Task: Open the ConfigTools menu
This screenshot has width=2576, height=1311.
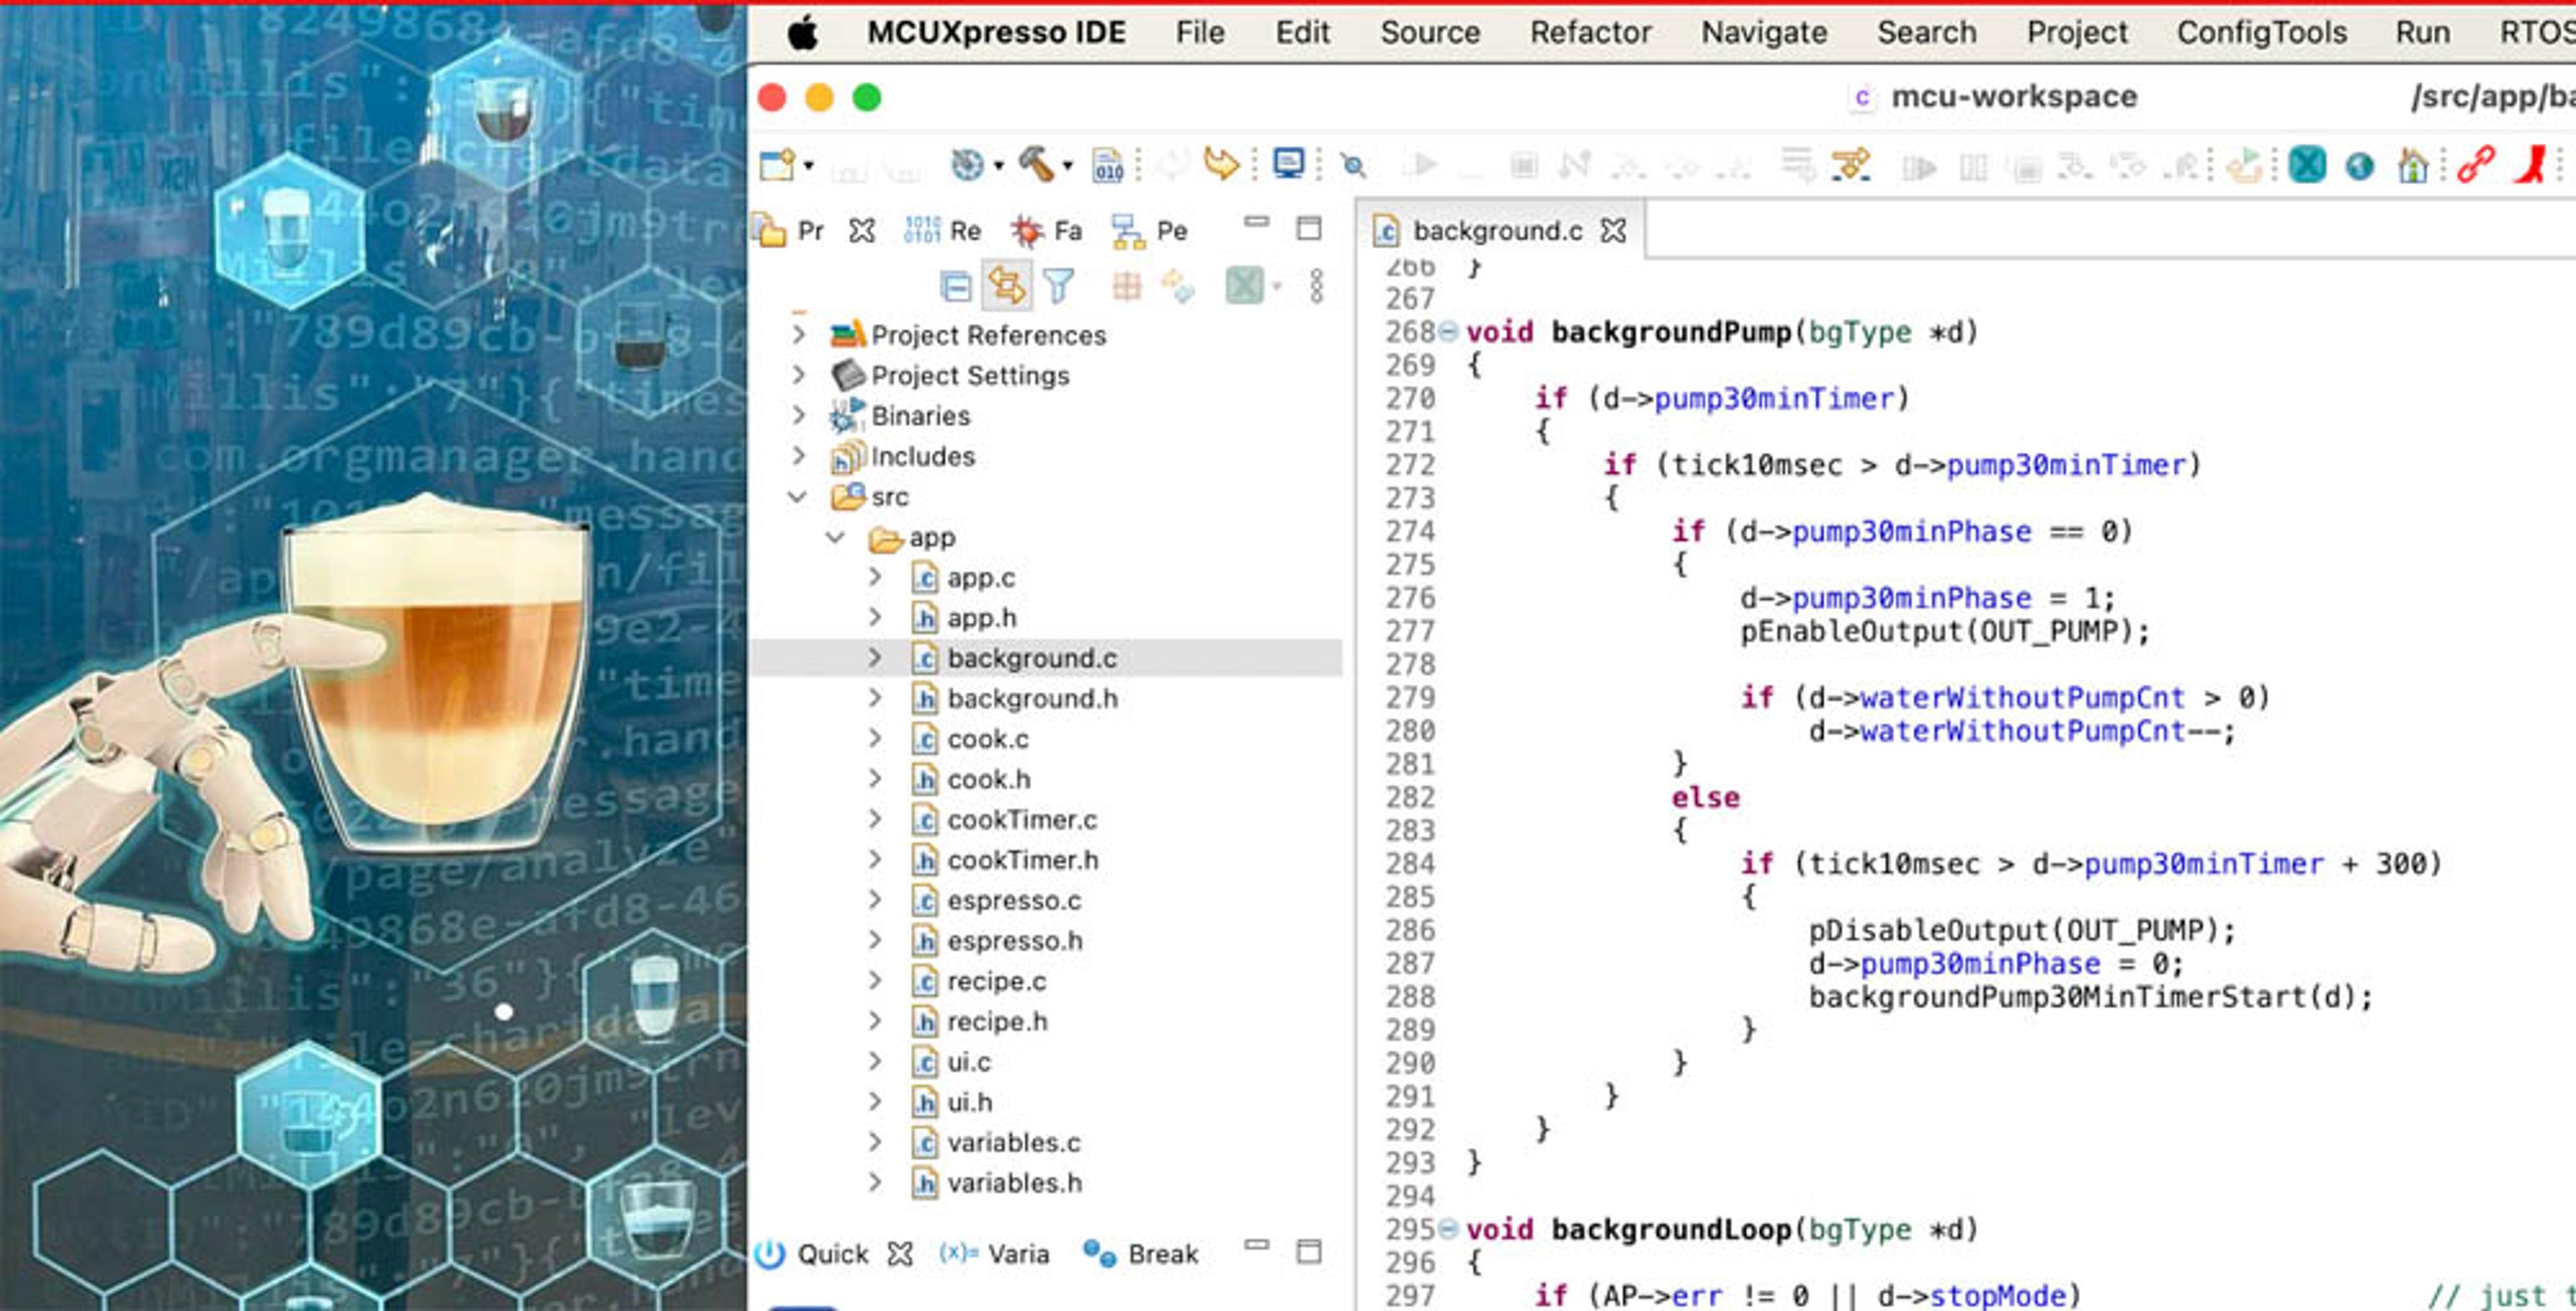Action: [2261, 32]
